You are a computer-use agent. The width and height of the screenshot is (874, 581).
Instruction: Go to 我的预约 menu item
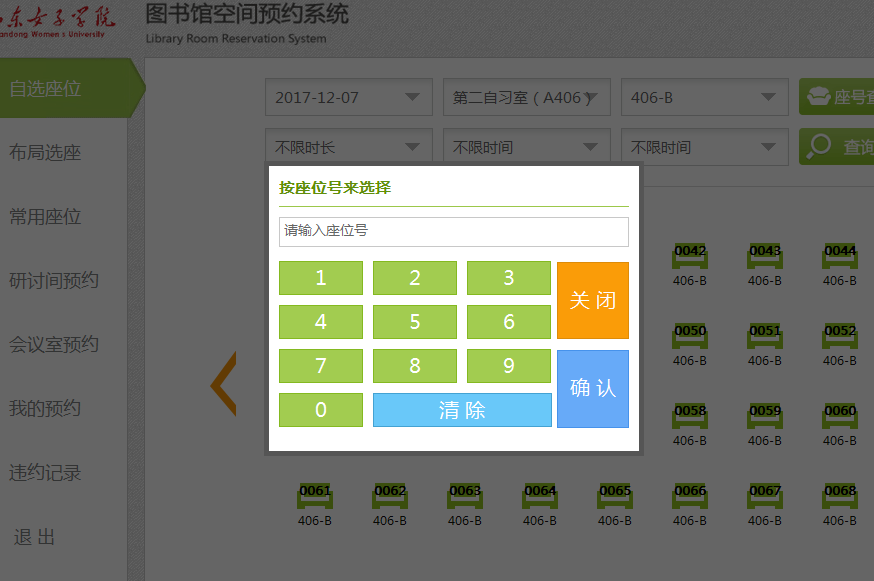click(x=46, y=409)
